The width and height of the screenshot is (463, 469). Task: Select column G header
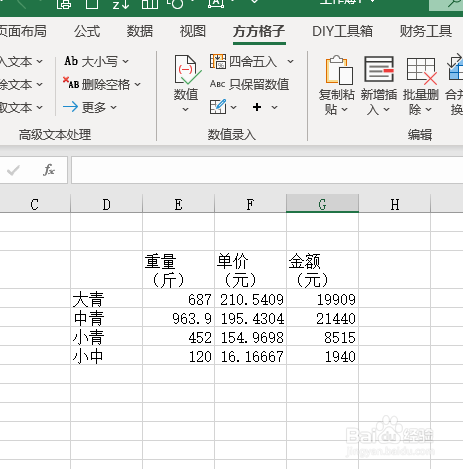click(x=322, y=204)
